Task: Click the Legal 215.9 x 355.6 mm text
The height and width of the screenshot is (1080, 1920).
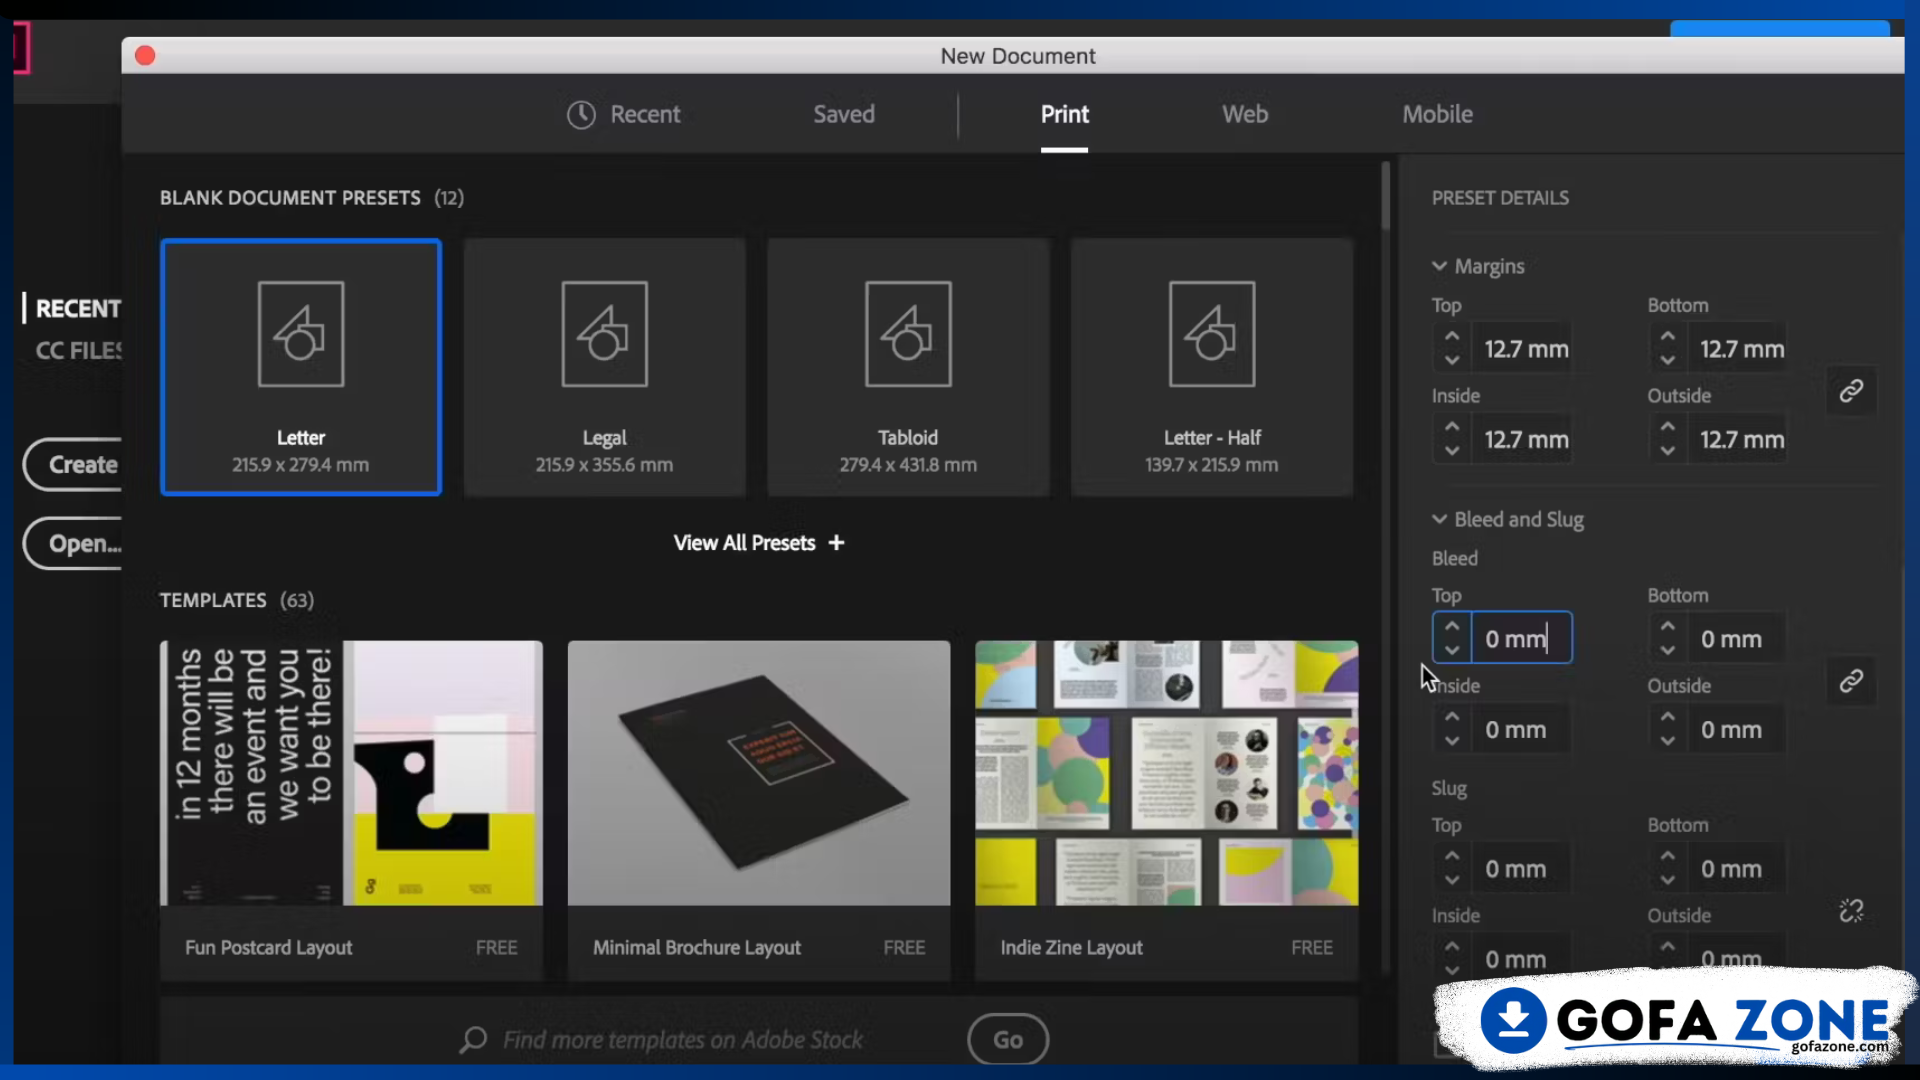Action: point(604,451)
